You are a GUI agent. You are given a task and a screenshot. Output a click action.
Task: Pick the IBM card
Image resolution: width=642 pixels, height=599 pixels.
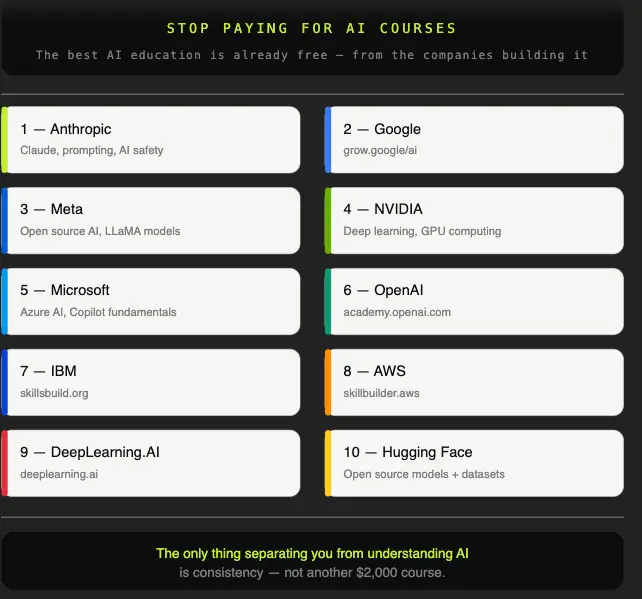tap(151, 382)
